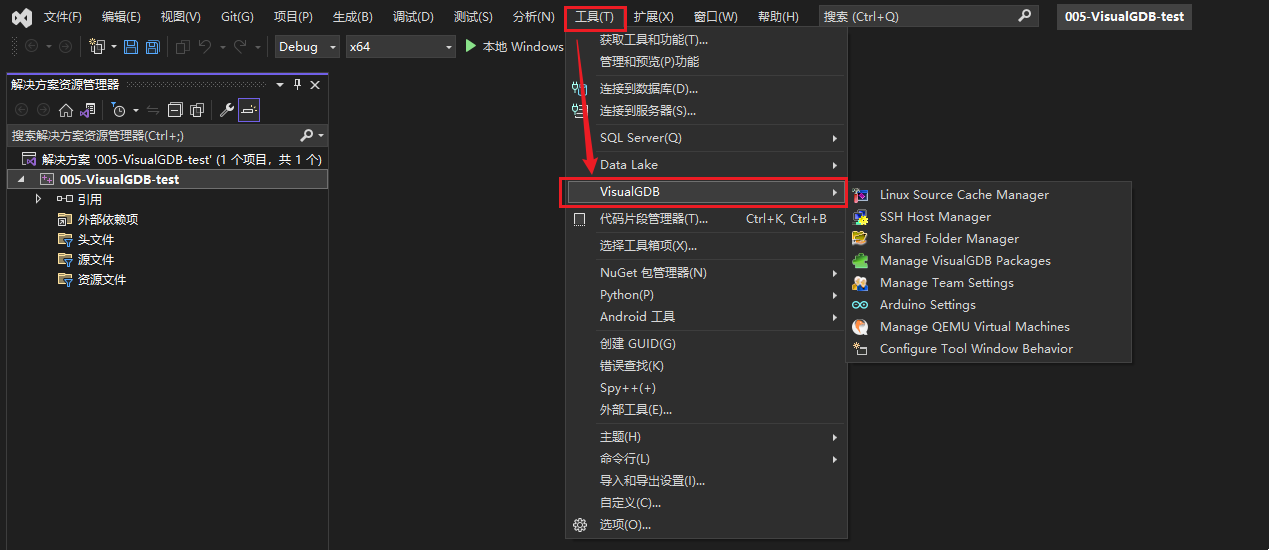Screen dimensions: 1269x550
Task: Expand NuGet 包管理器(N) submenu
Action: pyautogui.click(x=706, y=273)
